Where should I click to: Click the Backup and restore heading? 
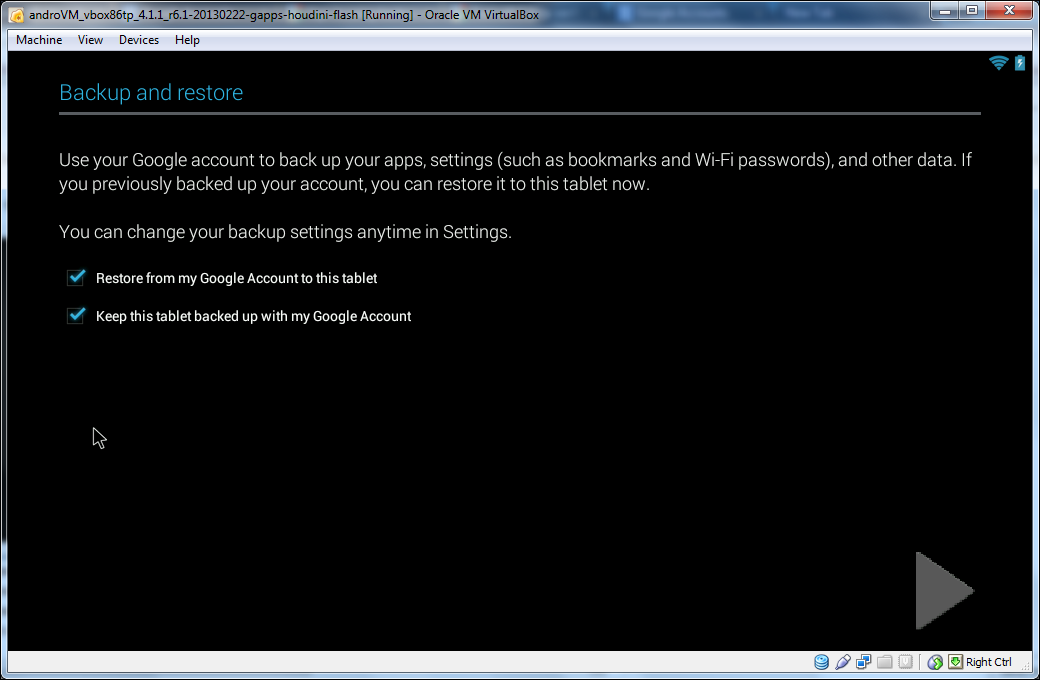coord(151,92)
